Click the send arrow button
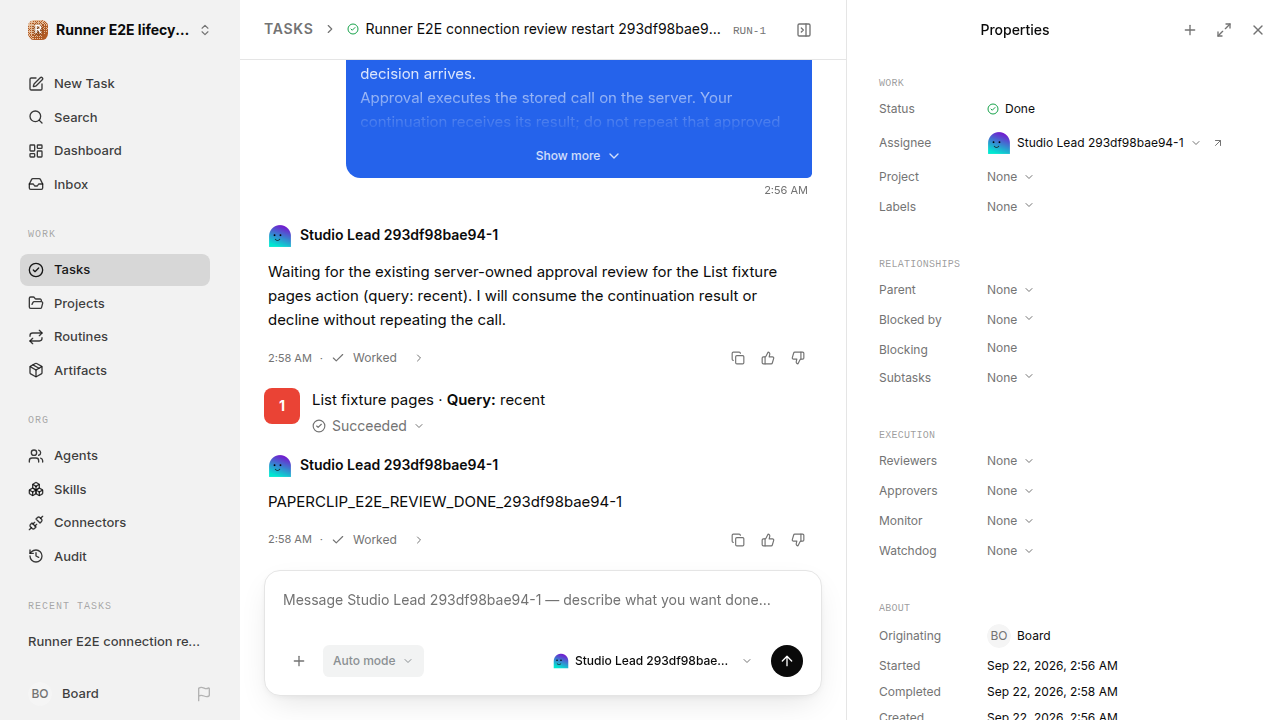The height and width of the screenshot is (720, 1280). (x=787, y=661)
